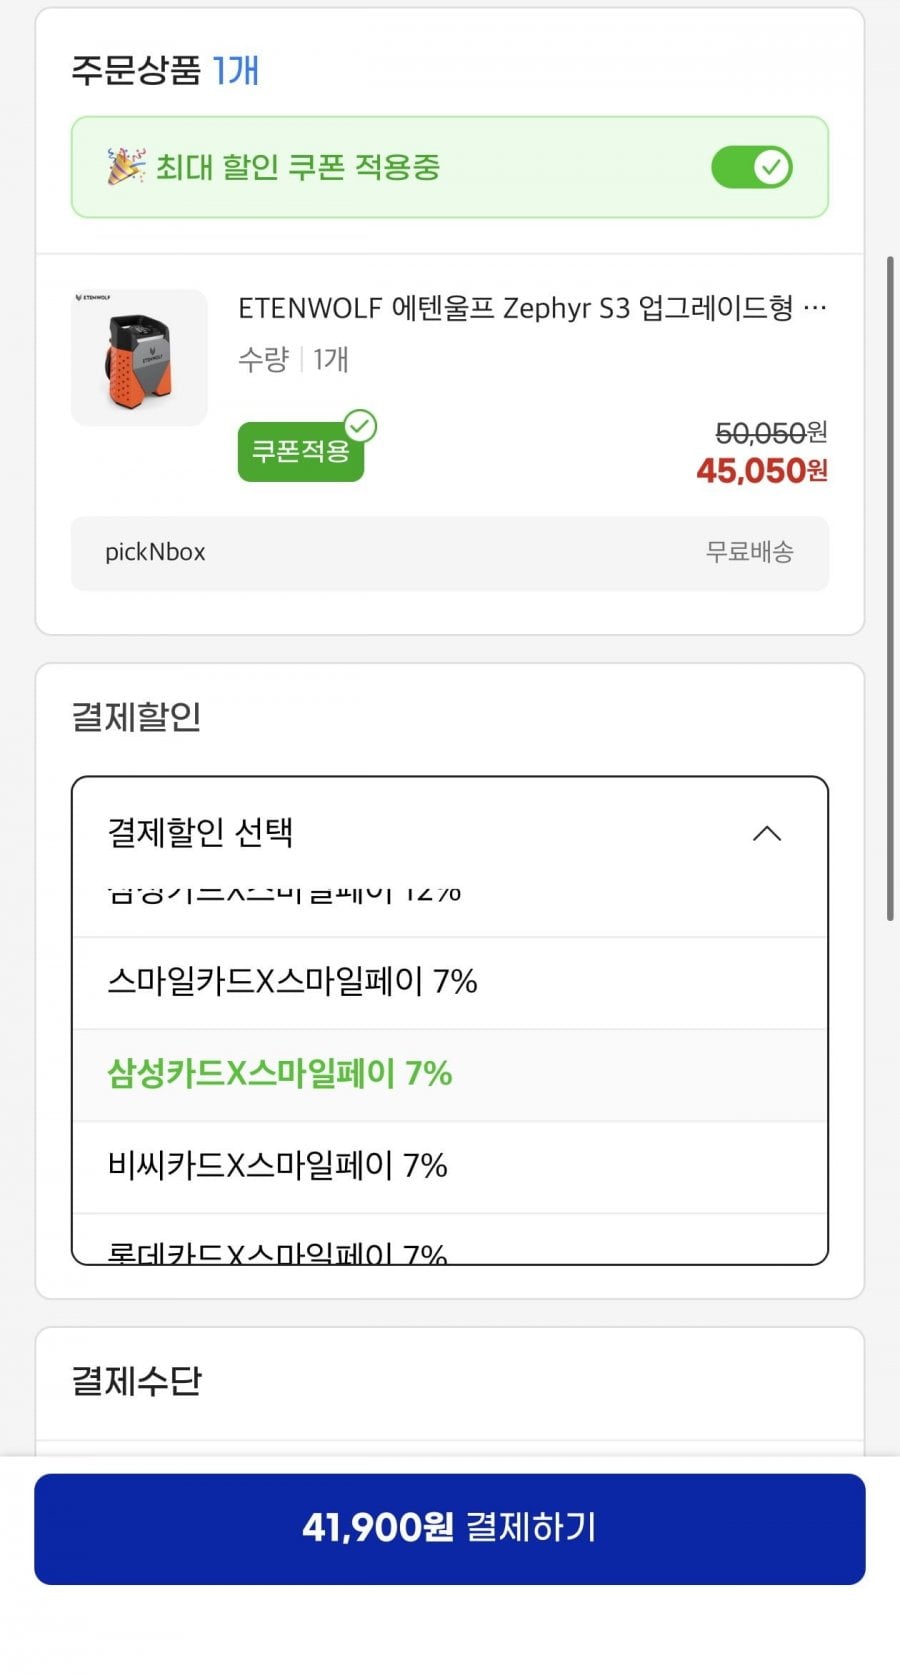900x1675 pixels.
Task: Turn off the 최대 할인 쿠폰 적용중 toggle
Action: 752,167
